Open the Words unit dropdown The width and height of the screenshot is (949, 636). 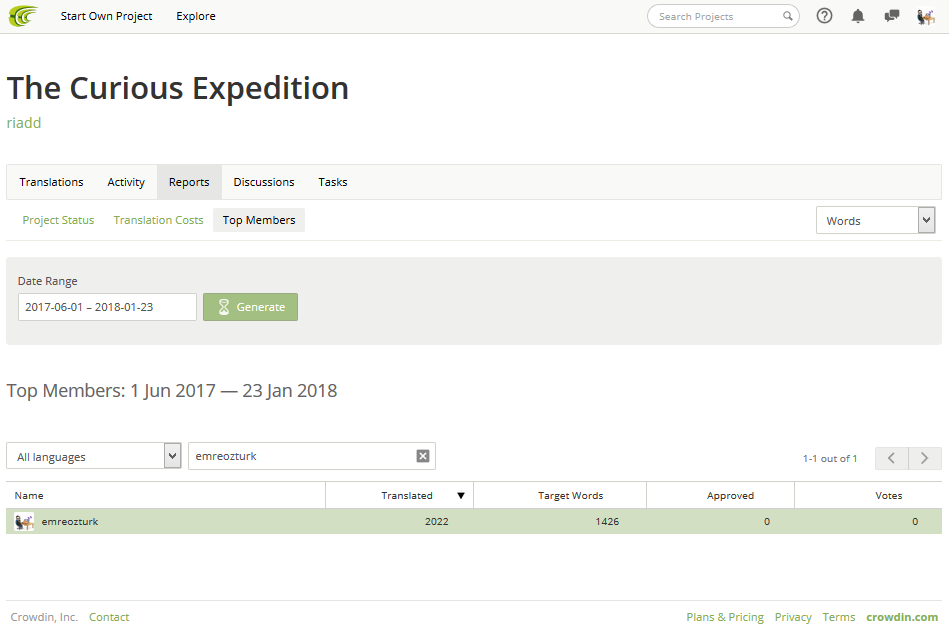pyautogui.click(x=876, y=220)
